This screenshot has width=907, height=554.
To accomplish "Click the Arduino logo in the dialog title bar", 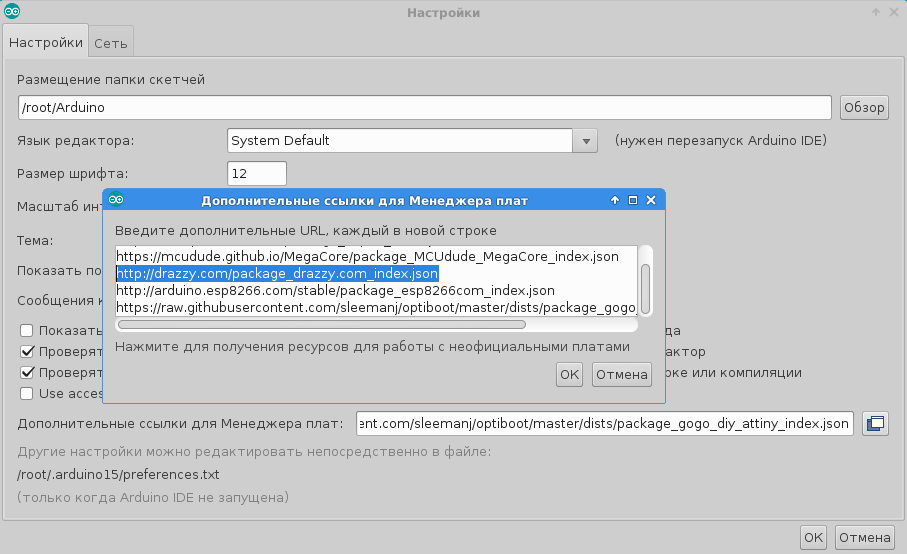I will pos(116,200).
